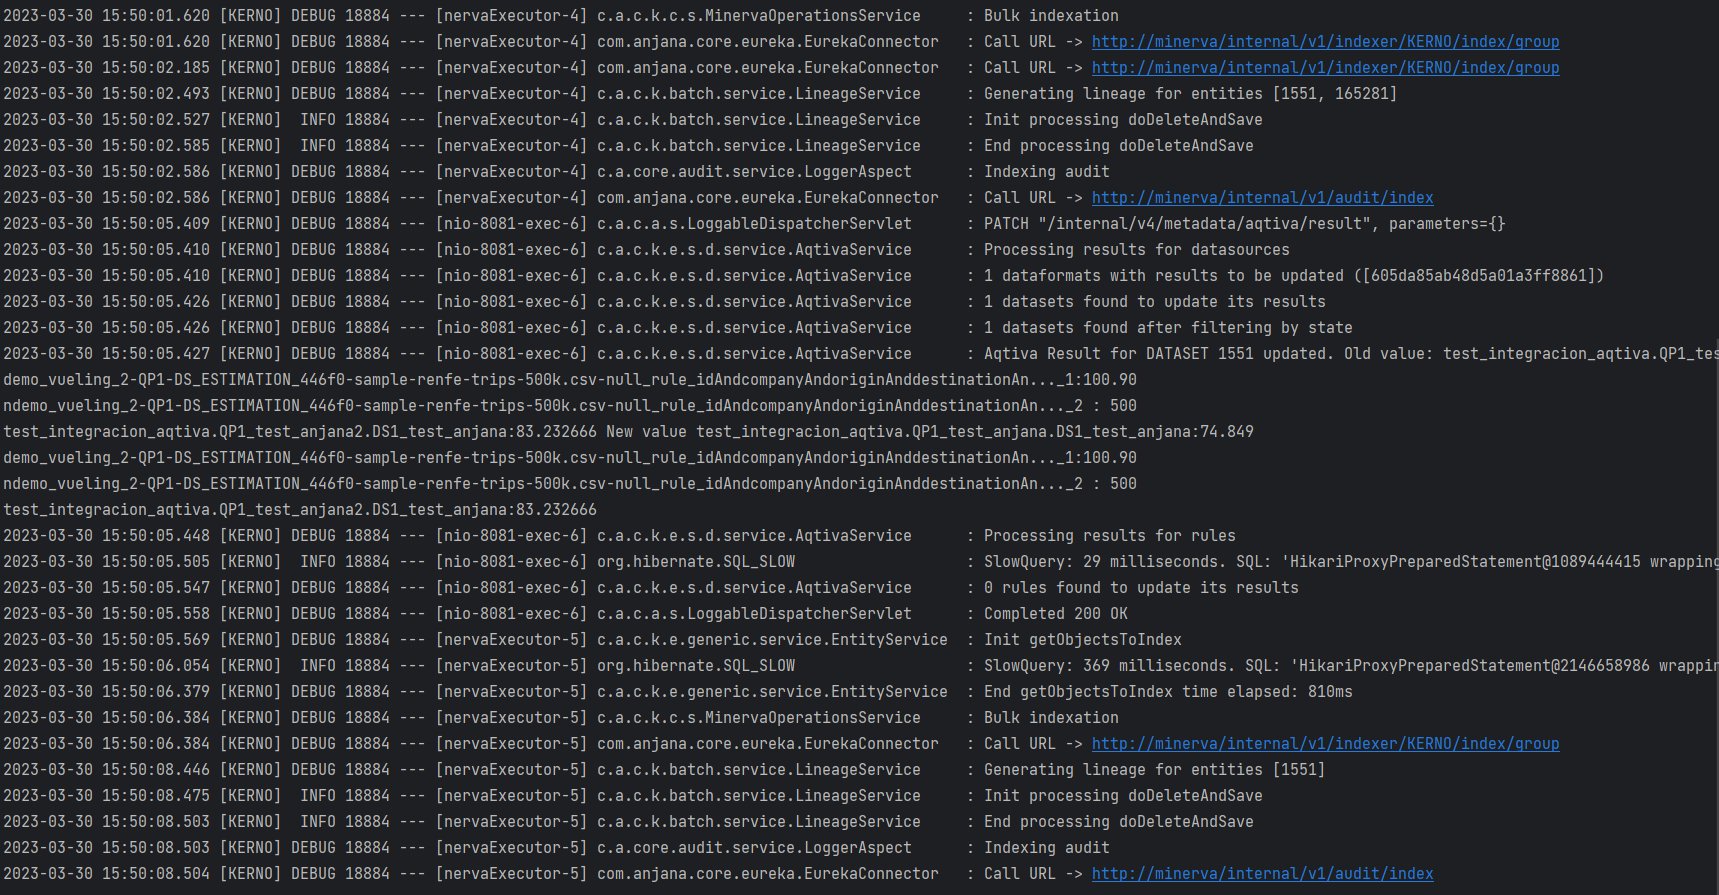This screenshot has width=1719, height=895.
Task: Follow the audit/index link at 15:50:08.504
Action: click(x=1262, y=874)
